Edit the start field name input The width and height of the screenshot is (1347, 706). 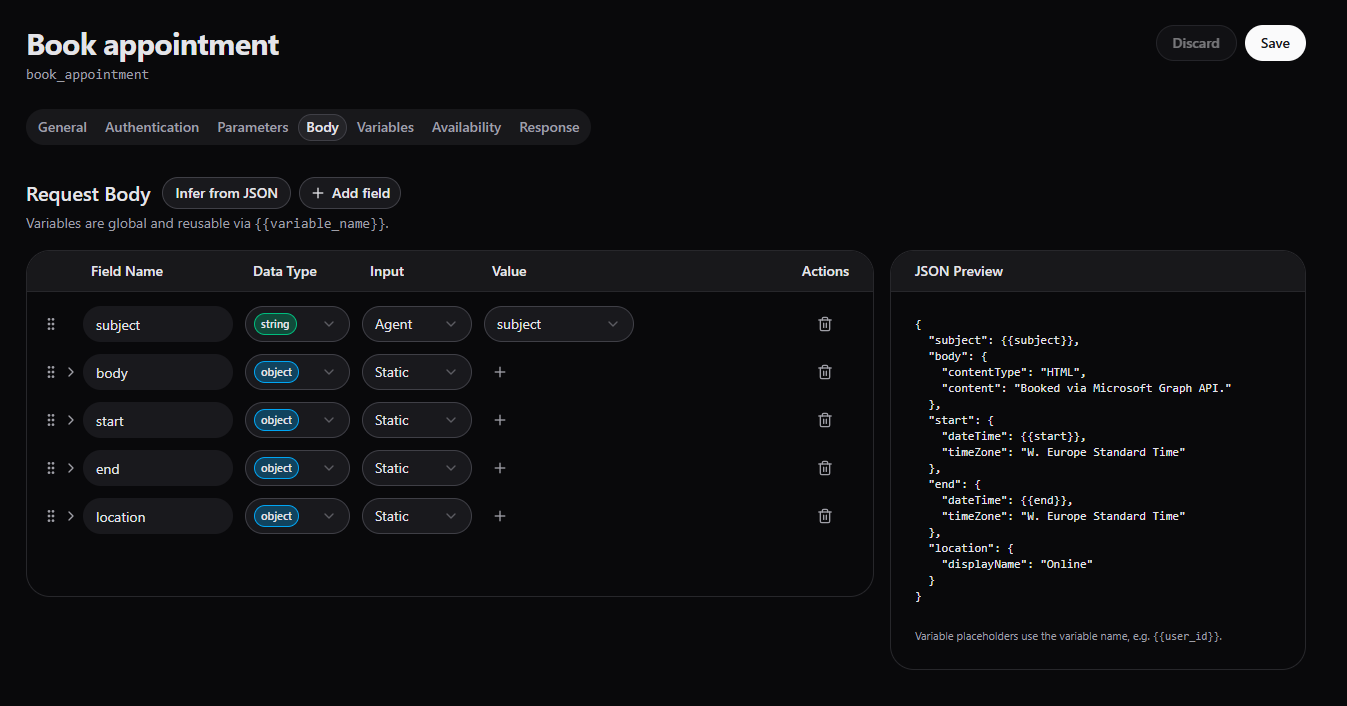[157, 421]
